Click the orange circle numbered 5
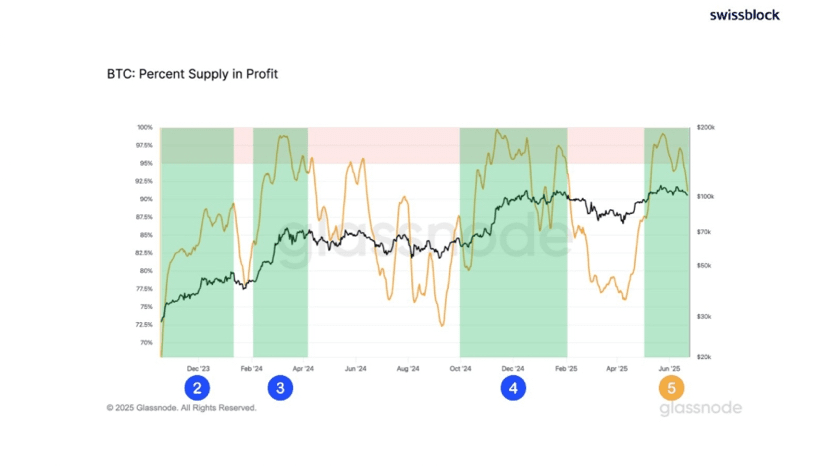The height and width of the screenshot is (466, 830). pos(671,388)
